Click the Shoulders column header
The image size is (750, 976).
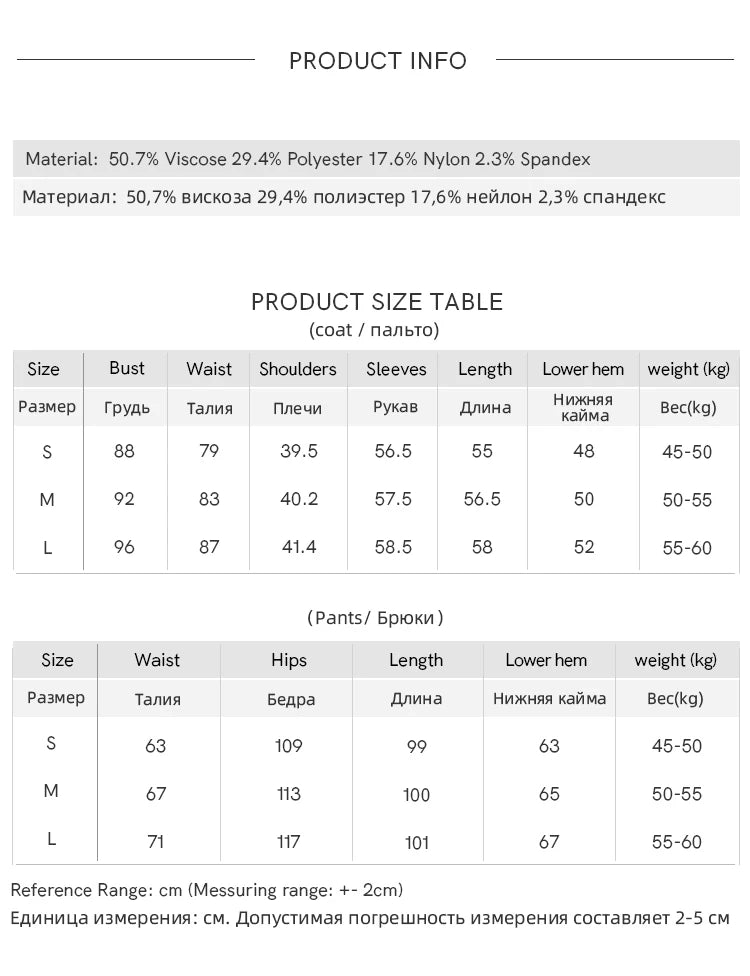(298, 369)
